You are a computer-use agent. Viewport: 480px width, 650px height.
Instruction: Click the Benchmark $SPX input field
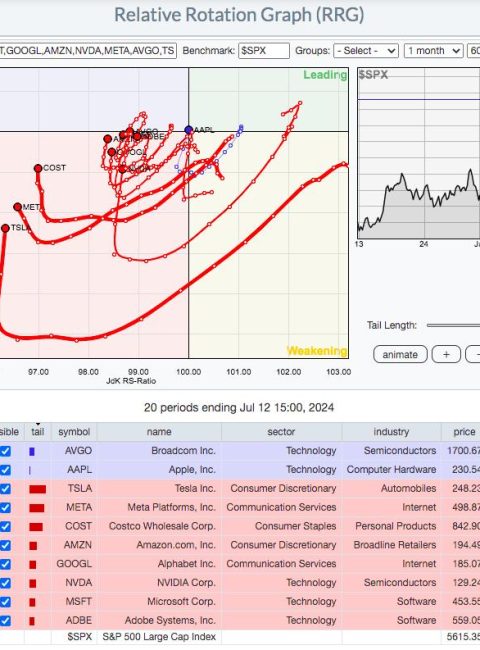(264, 51)
